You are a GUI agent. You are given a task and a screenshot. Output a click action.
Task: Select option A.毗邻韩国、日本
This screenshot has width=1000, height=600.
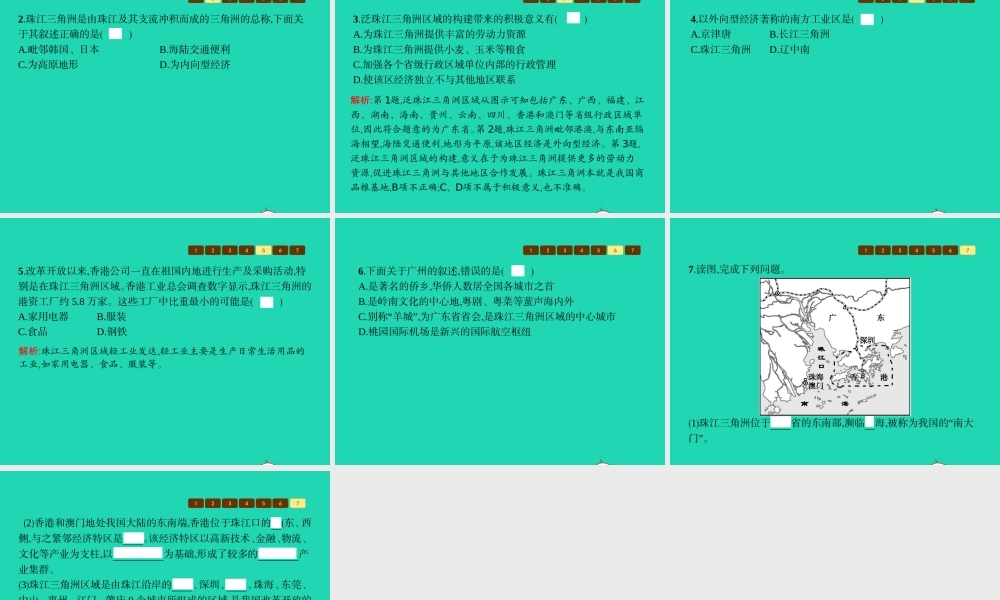(x=59, y=50)
